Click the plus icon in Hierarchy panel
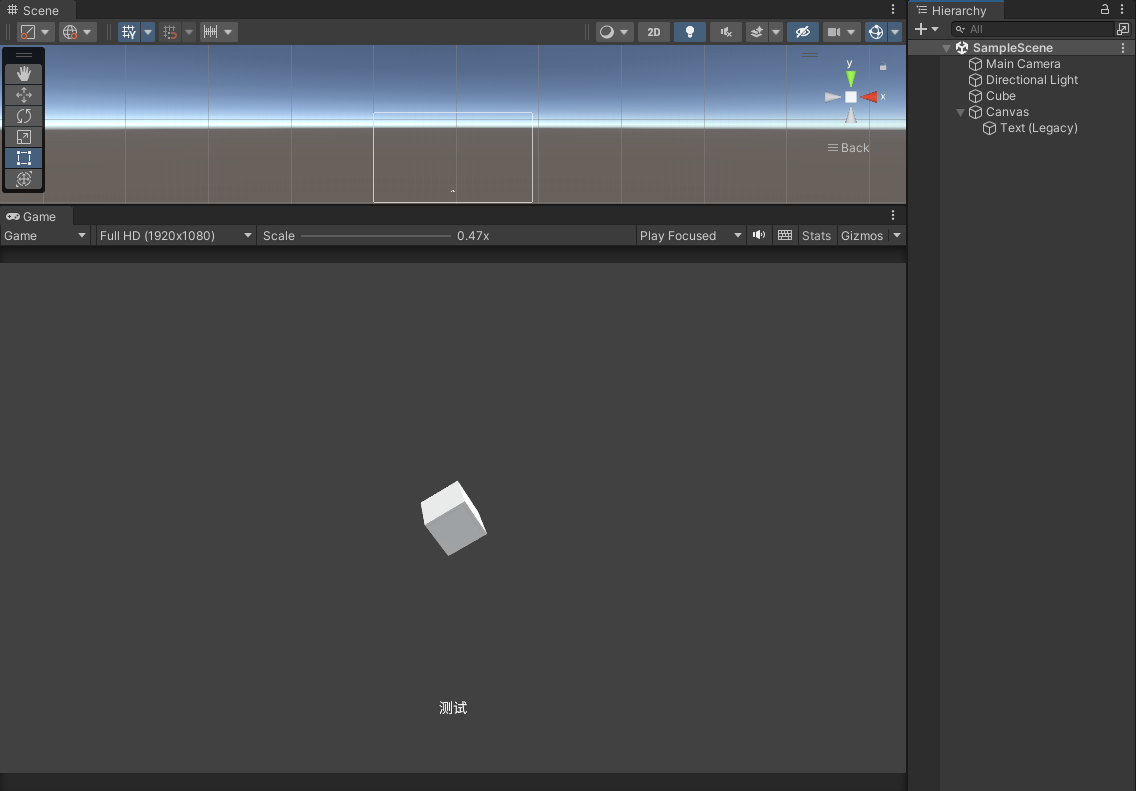This screenshot has width=1136, height=791. click(921, 29)
